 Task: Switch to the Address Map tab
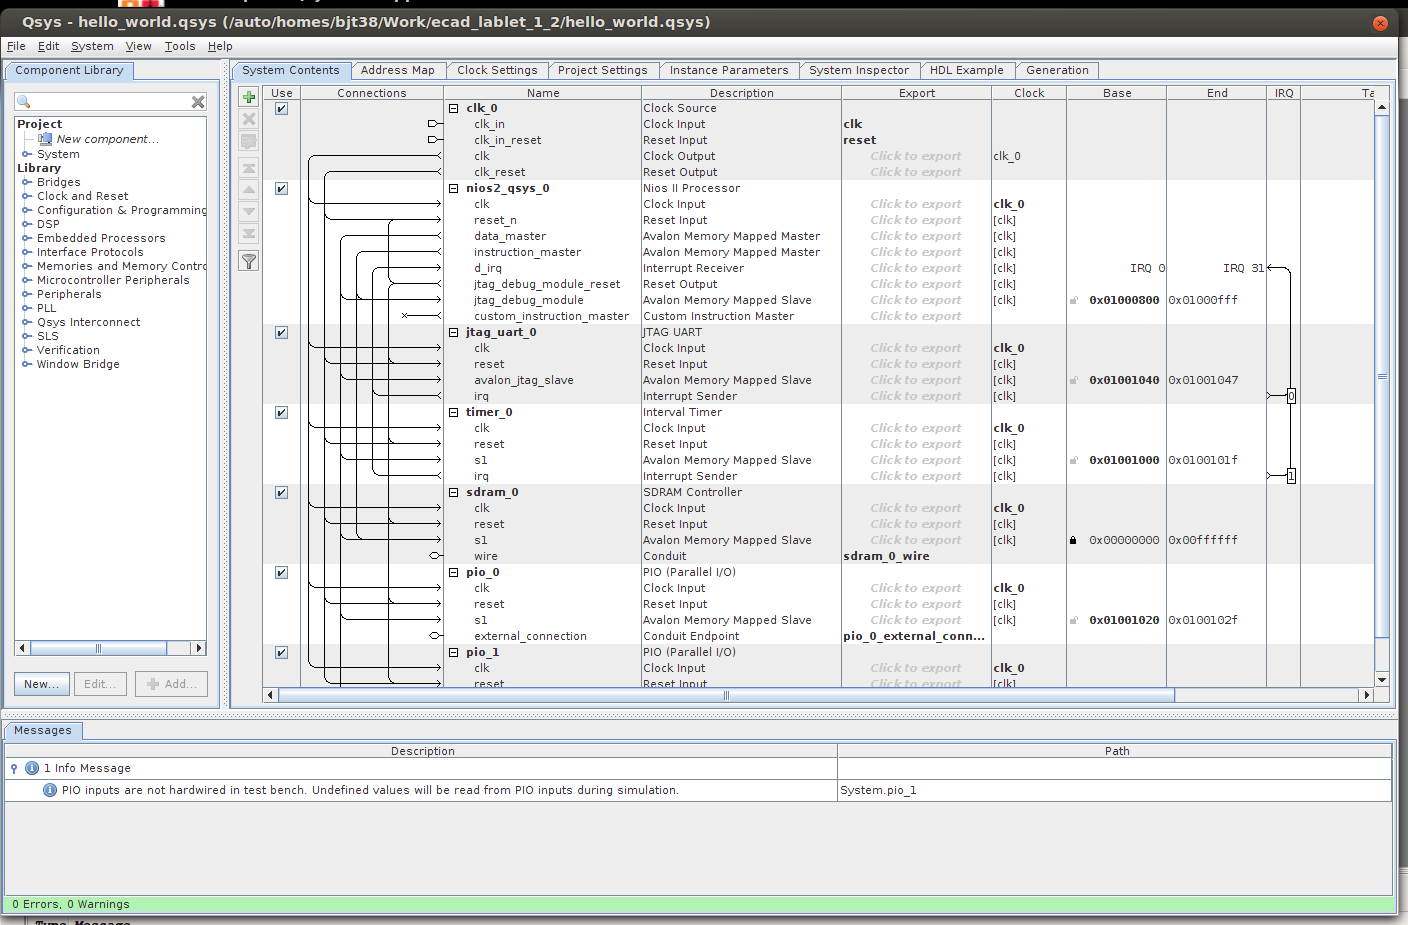[x=397, y=70]
